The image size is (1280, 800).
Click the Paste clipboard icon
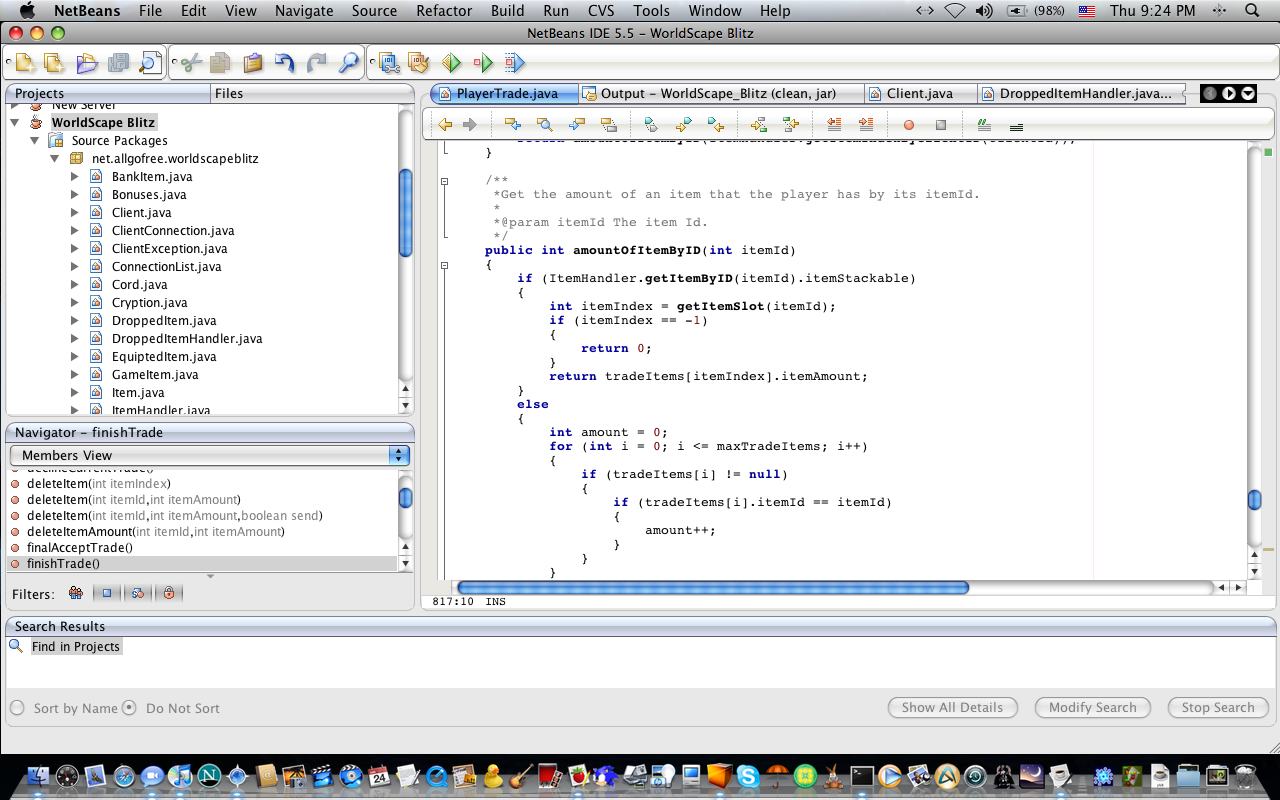point(253,63)
